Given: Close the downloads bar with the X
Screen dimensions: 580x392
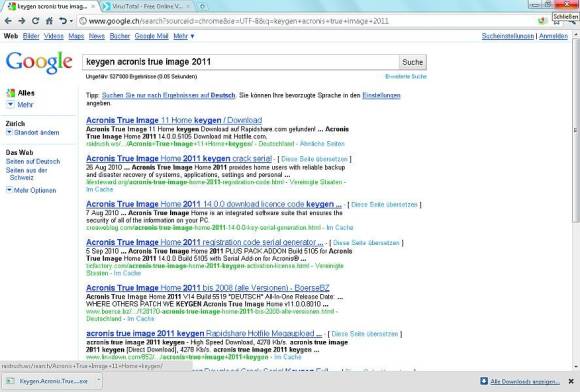Looking at the screenshot, I should coord(571,381).
